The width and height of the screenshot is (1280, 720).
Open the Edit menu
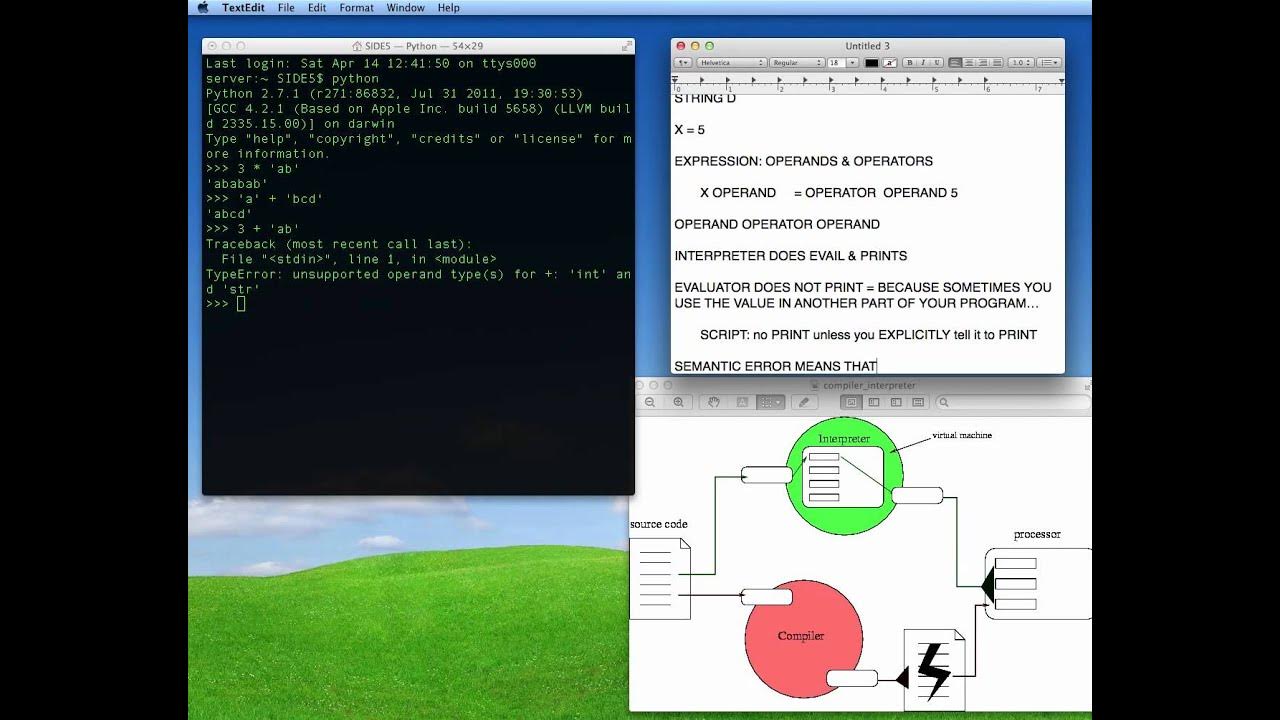point(317,7)
